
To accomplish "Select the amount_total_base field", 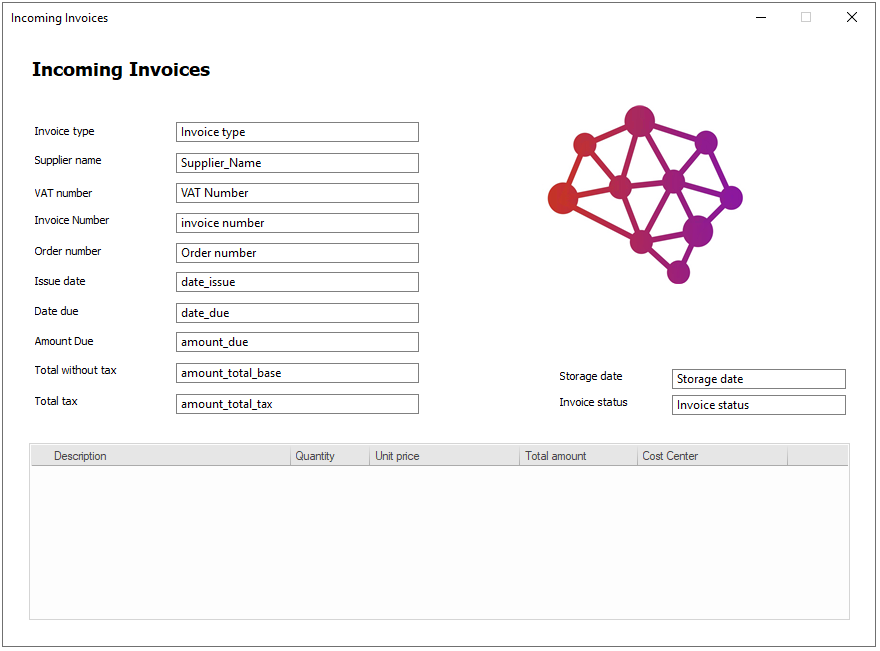I will click(297, 373).
